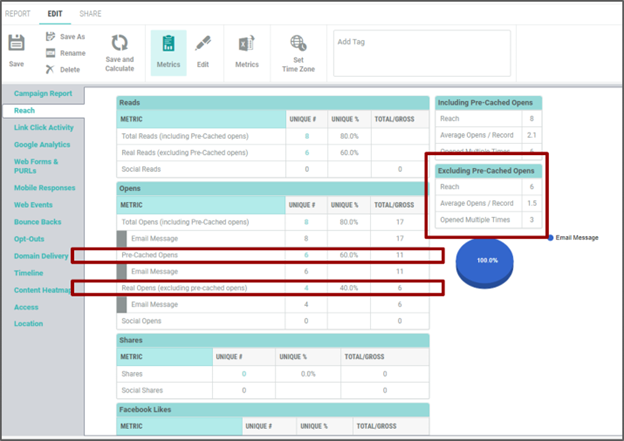Screen dimensions: 624x441
Task: Click the Save disk icon
Action: pos(16,43)
